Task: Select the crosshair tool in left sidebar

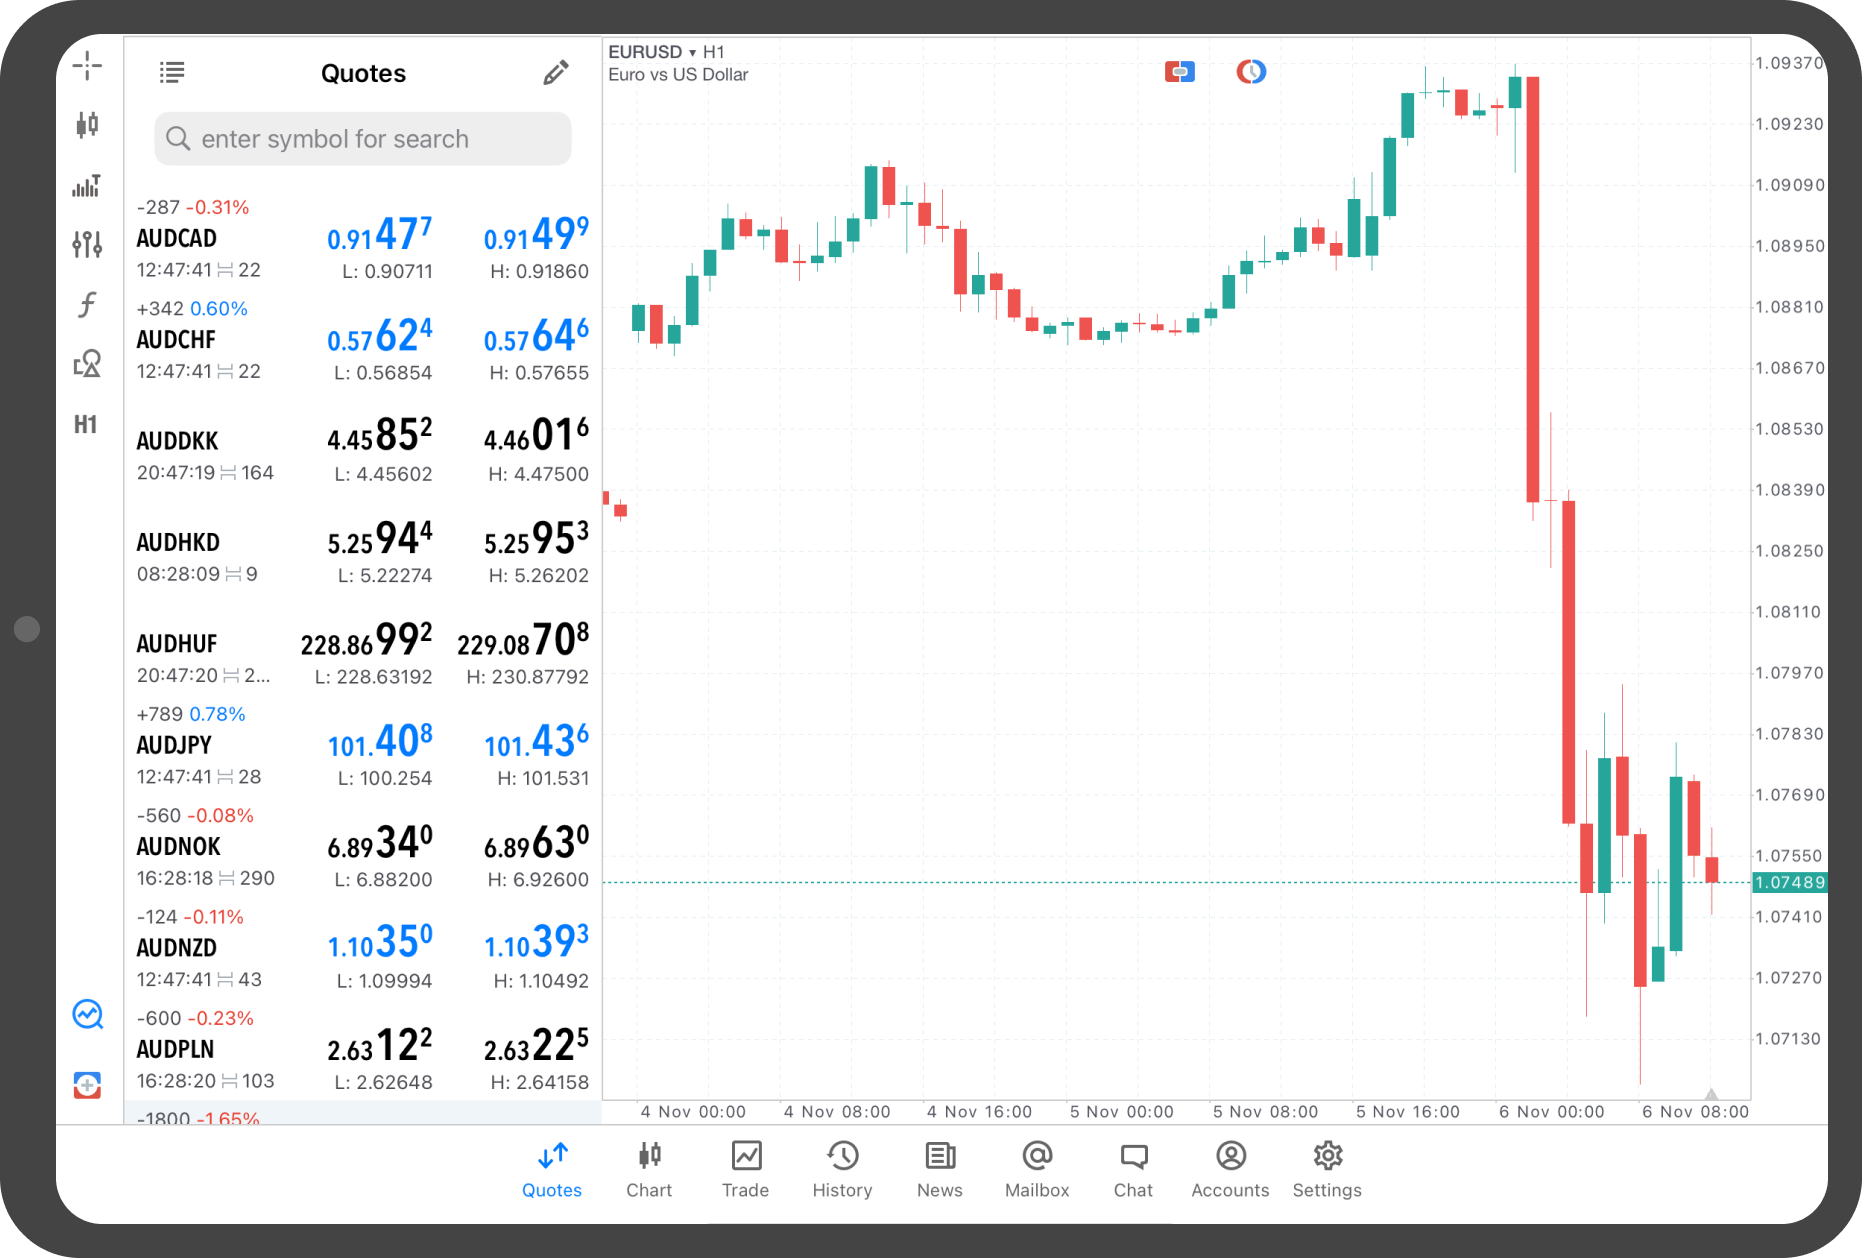Action: (87, 66)
